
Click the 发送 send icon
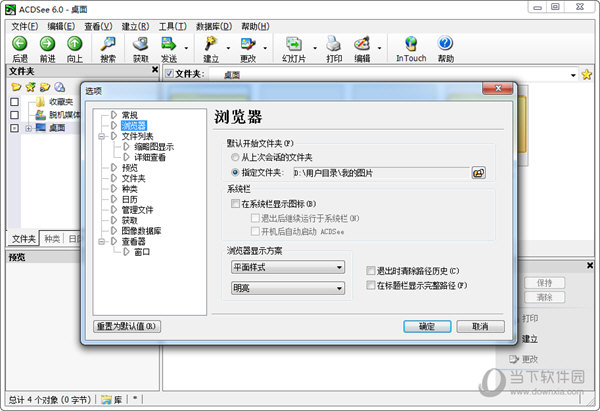168,44
